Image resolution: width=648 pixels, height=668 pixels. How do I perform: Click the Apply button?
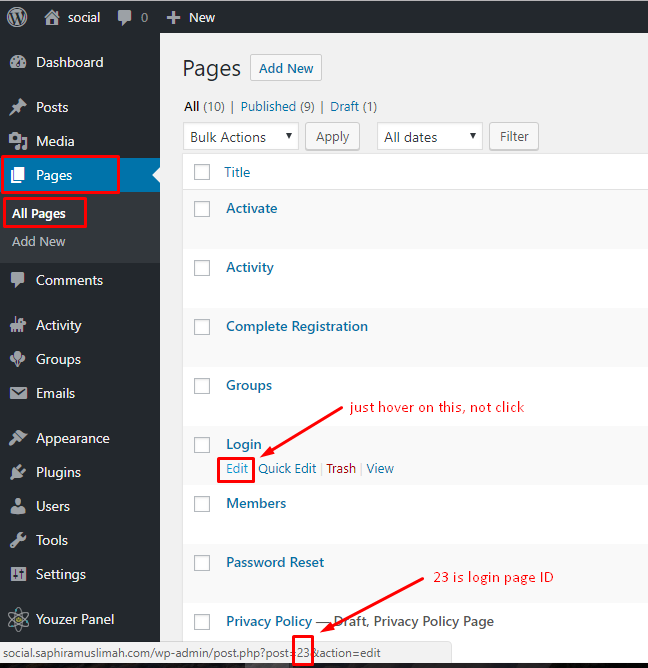coord(332,136)
